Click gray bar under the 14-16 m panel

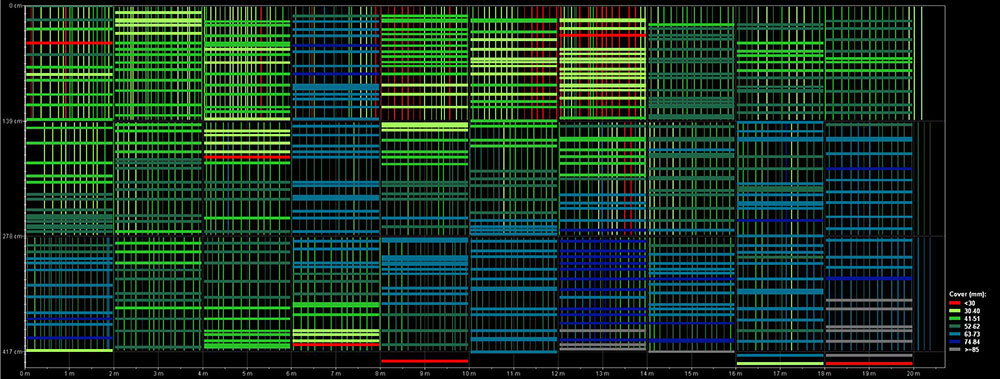point(691,352)
